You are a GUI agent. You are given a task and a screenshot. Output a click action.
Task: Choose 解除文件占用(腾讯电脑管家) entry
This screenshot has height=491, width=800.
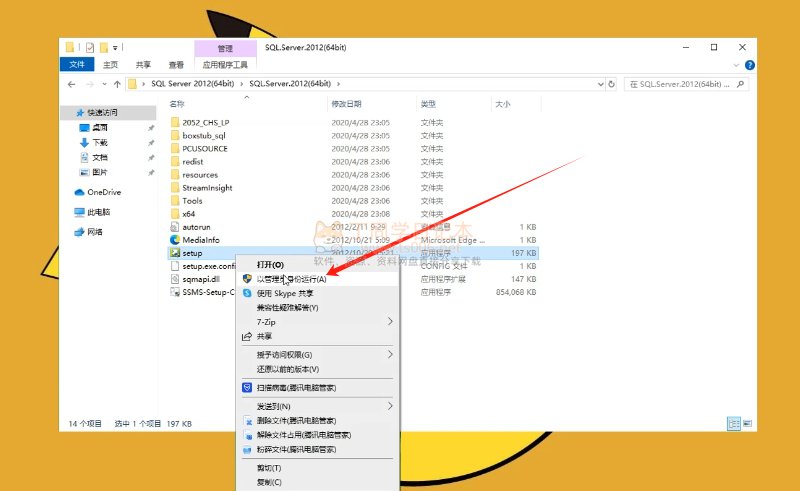click(319, 435)
